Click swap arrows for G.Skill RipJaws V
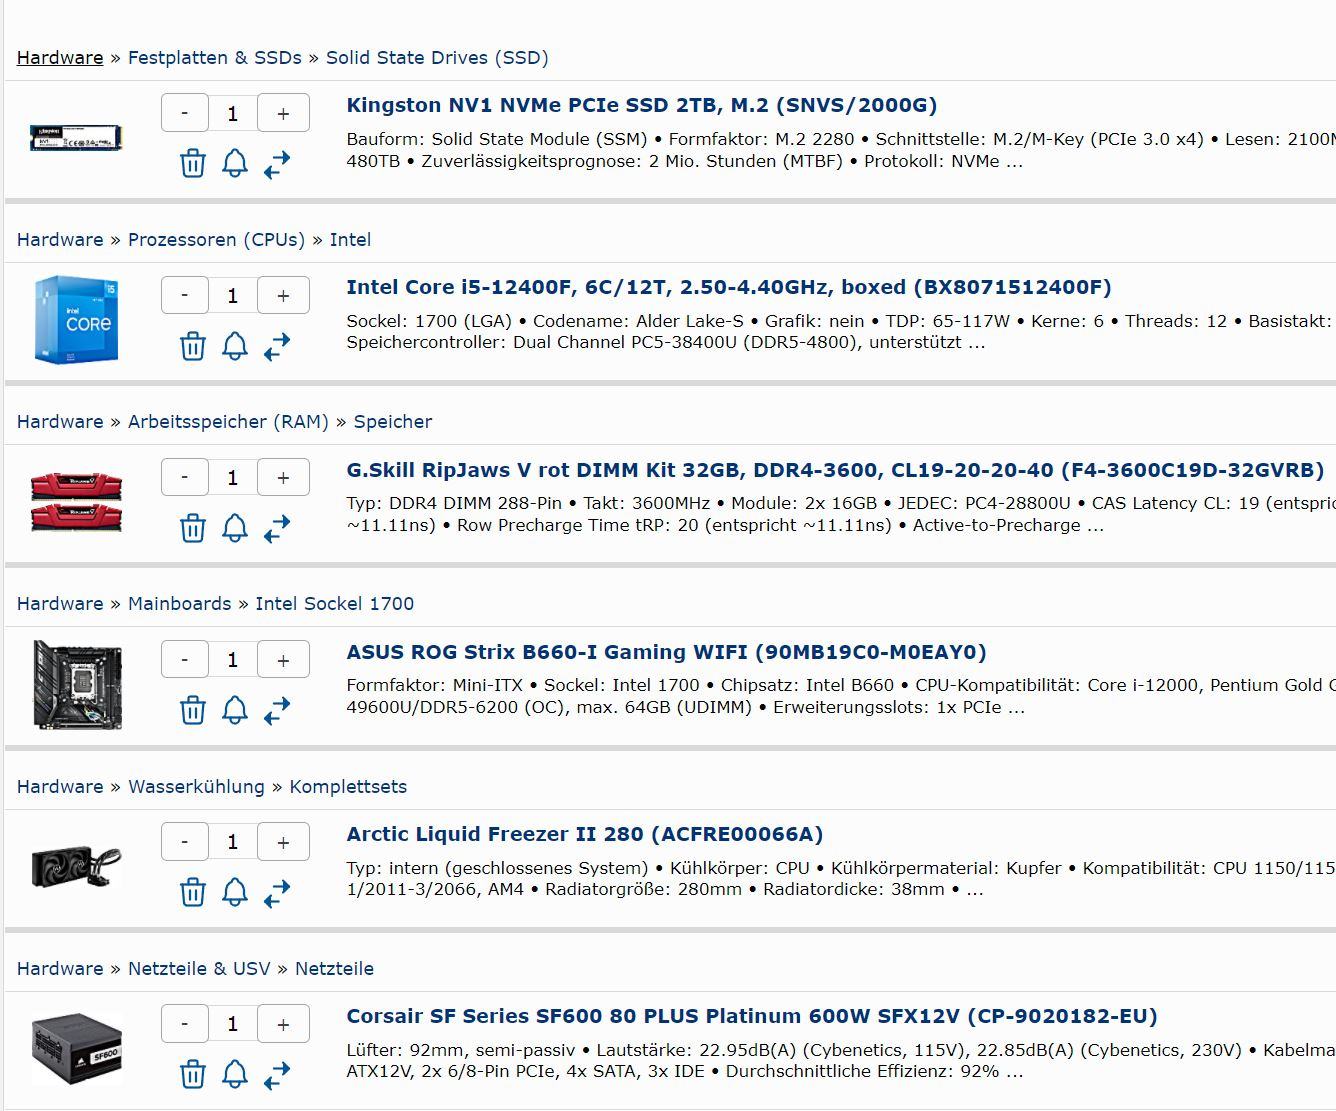Screen dimensions: 1336x1111 [x=277, y=529]
